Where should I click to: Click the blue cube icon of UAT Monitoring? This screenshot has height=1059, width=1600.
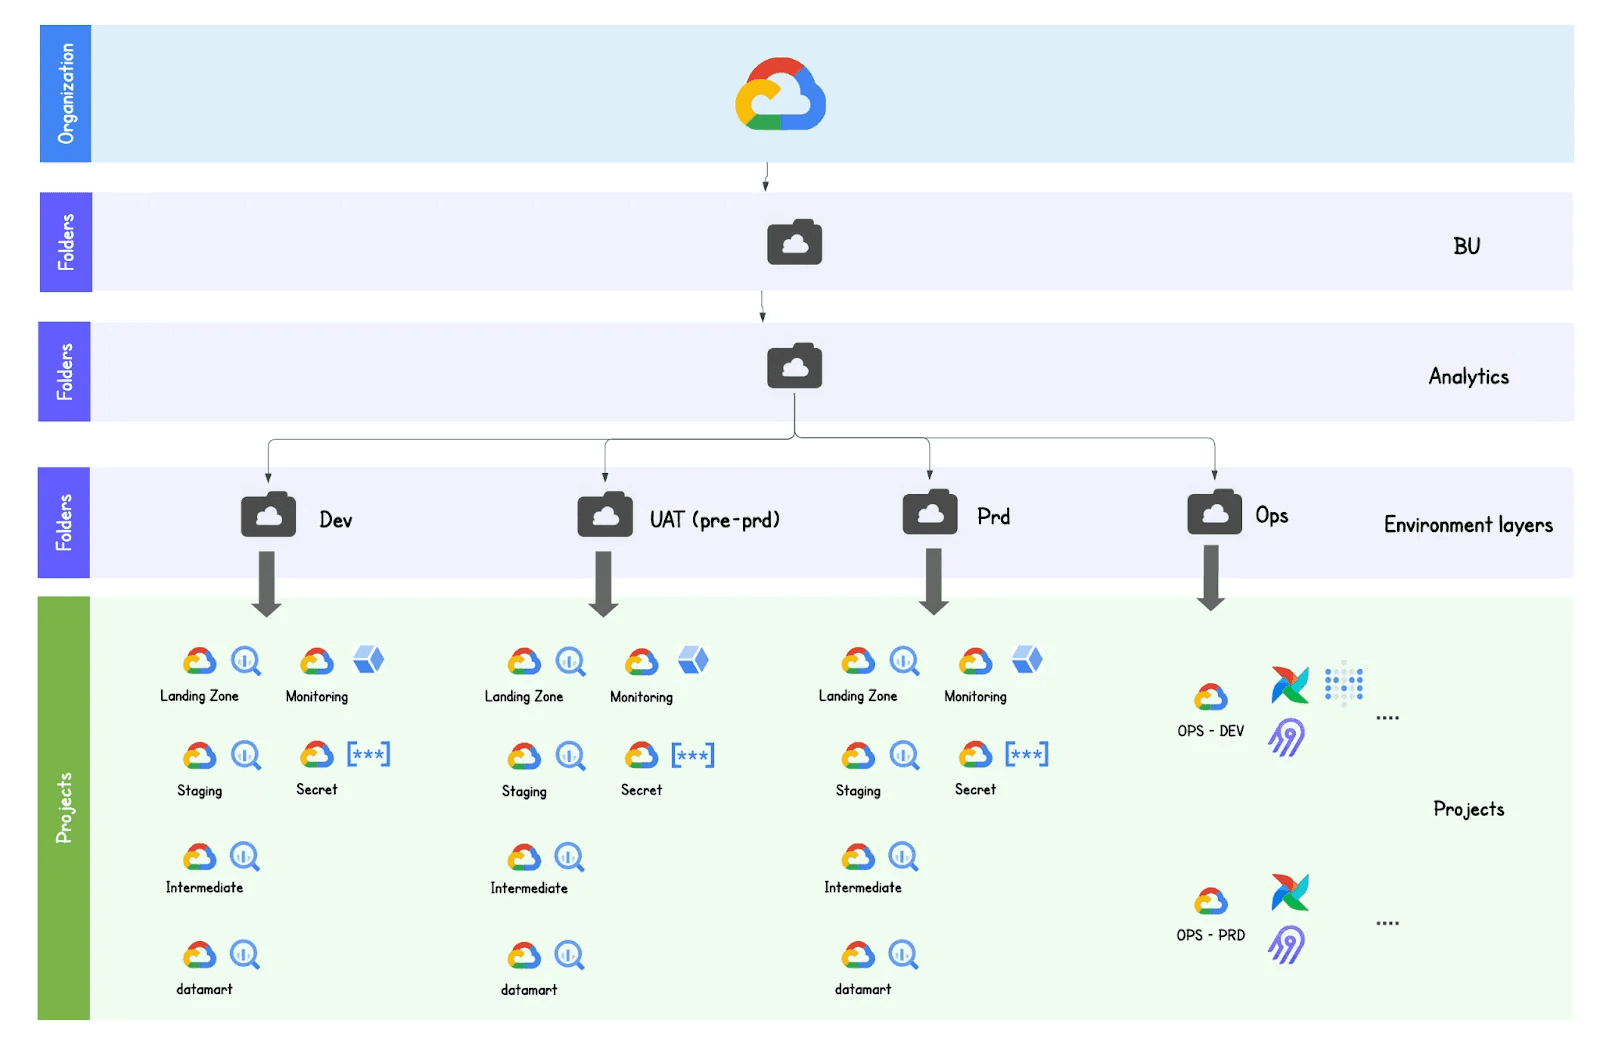point(693,661)
